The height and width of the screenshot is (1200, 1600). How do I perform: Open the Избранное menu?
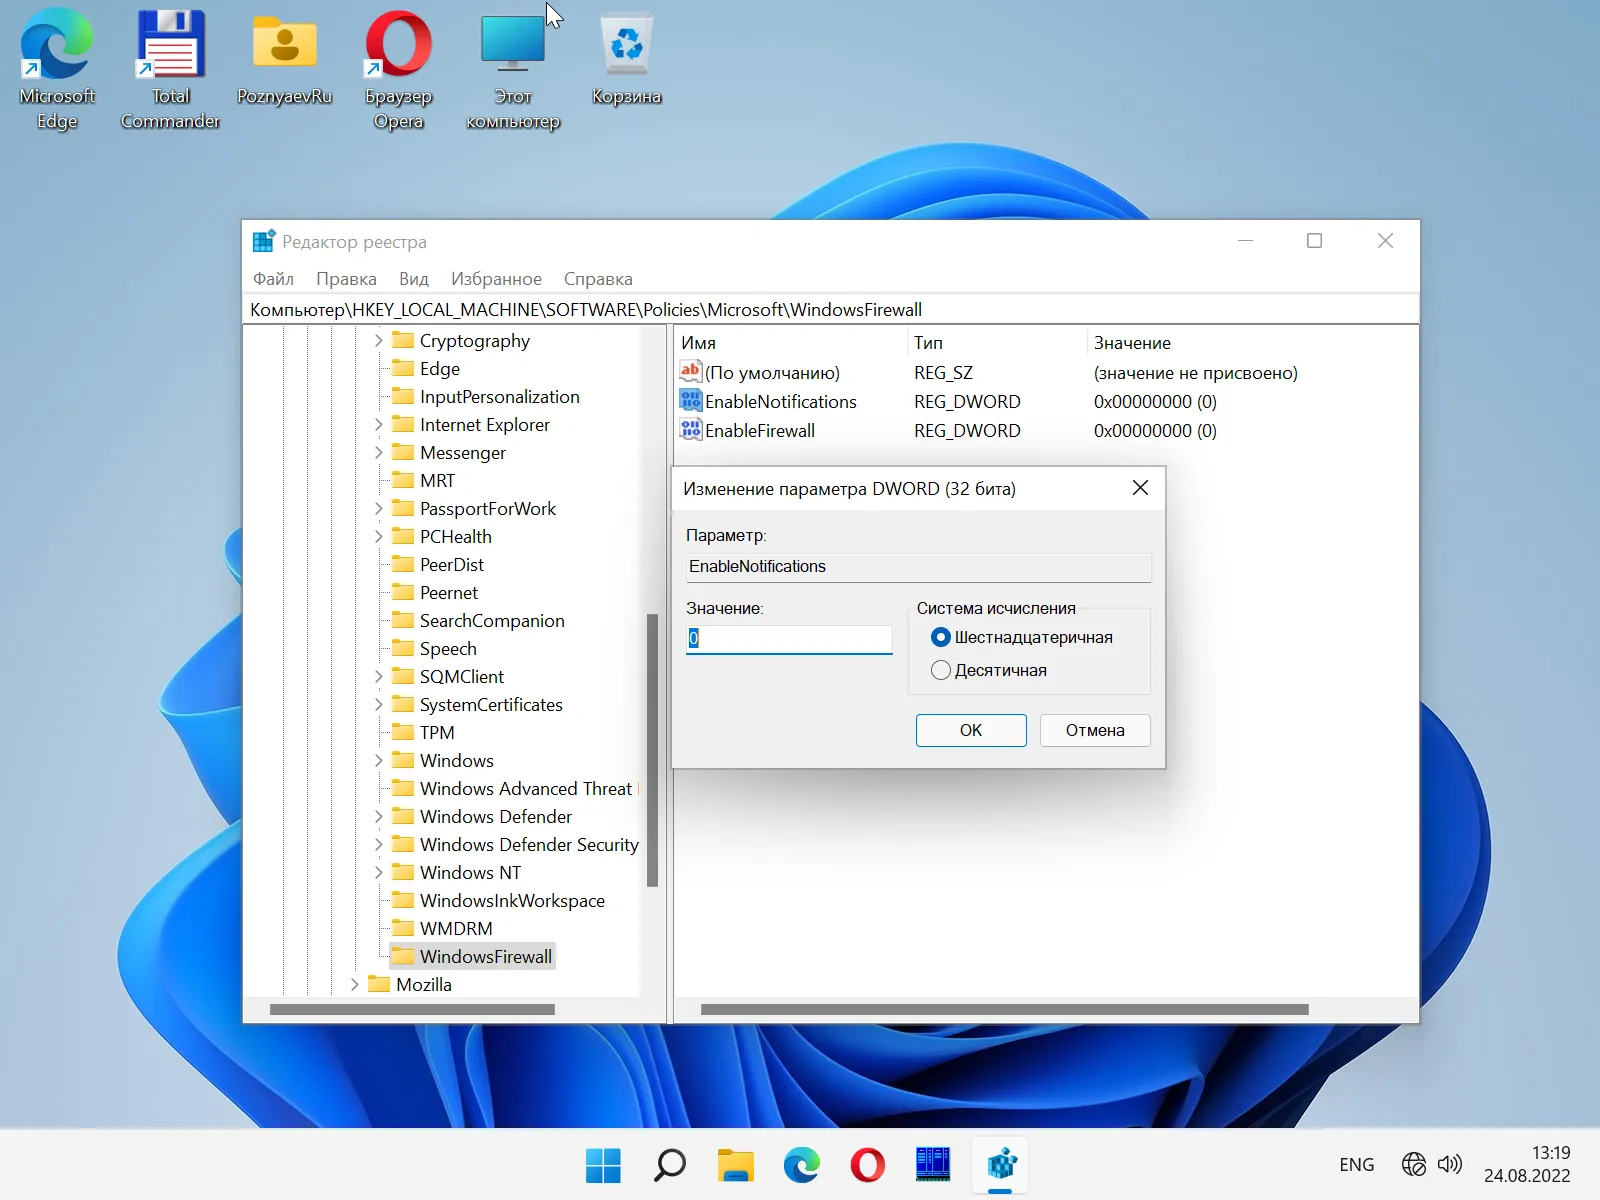tap(496, 279)
